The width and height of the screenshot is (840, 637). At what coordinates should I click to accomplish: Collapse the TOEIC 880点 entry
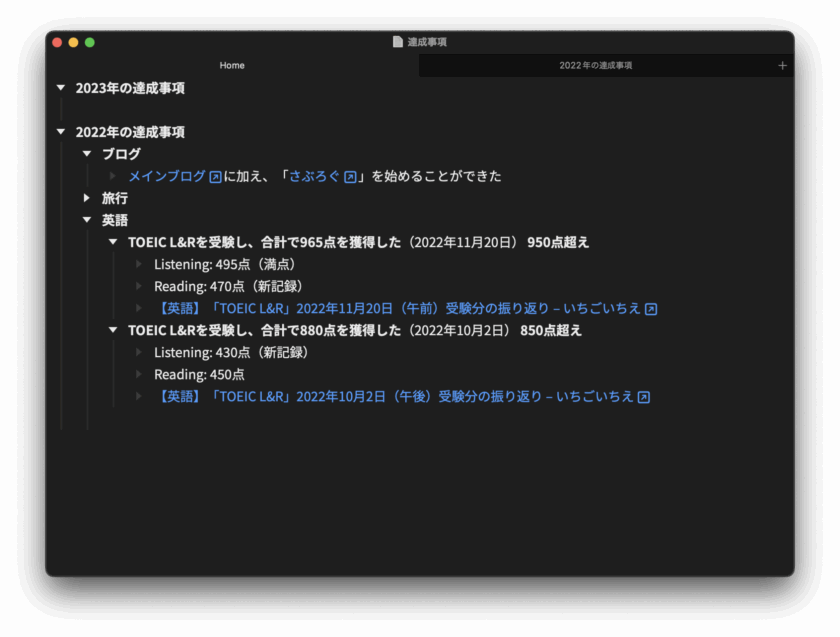[x=113, y=330]
